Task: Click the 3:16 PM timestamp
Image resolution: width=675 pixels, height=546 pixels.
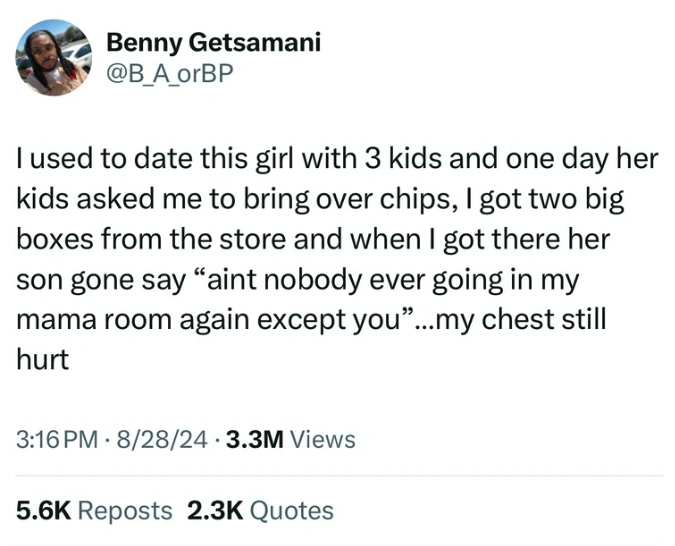Action: [x=56, y=439]
